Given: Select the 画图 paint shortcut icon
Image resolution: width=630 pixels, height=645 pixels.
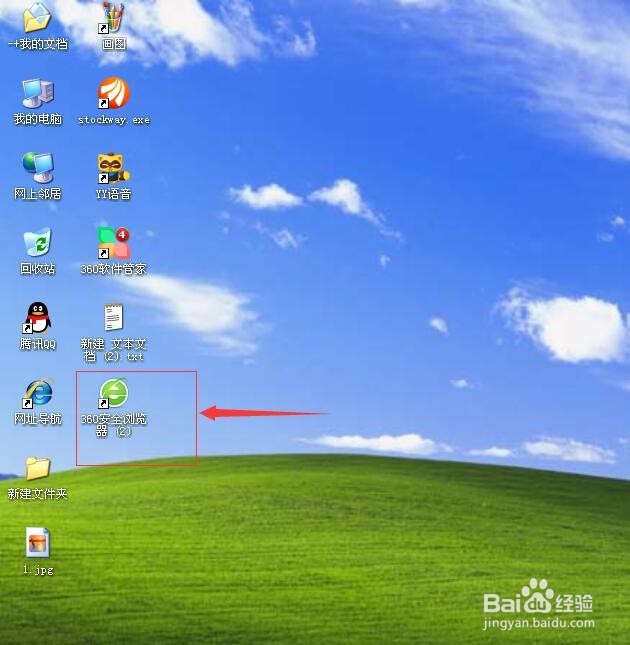Looking at the screenshot, I should click(x=113, y=17).
